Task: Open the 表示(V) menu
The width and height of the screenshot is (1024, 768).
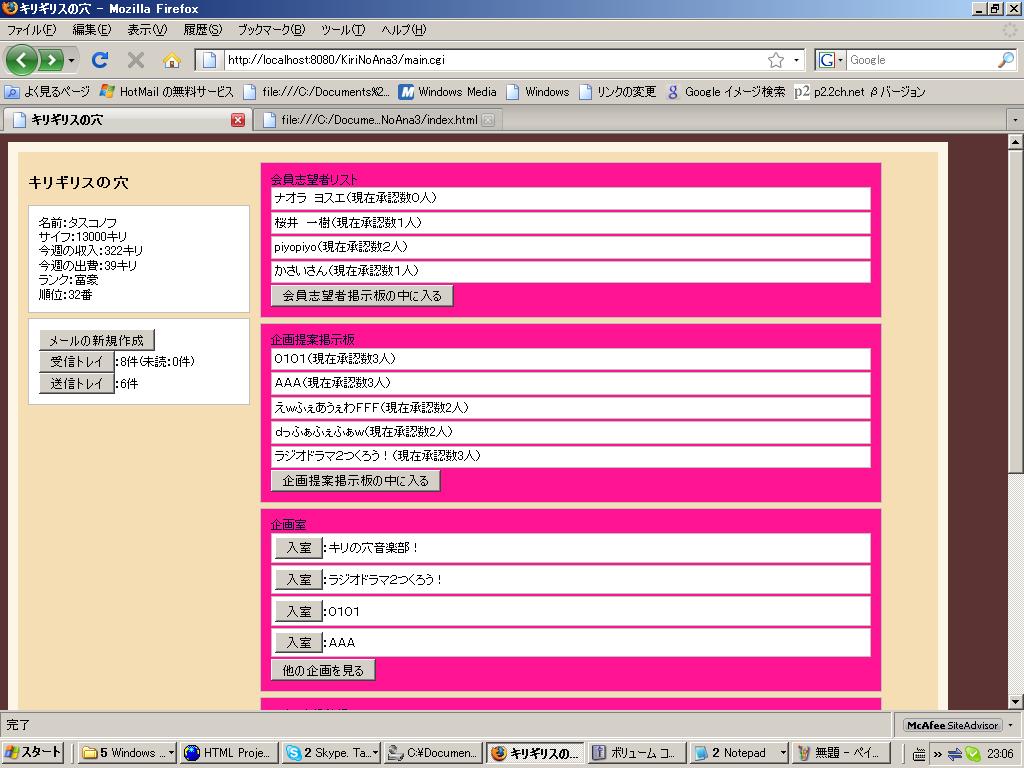Action: [147, 29]
